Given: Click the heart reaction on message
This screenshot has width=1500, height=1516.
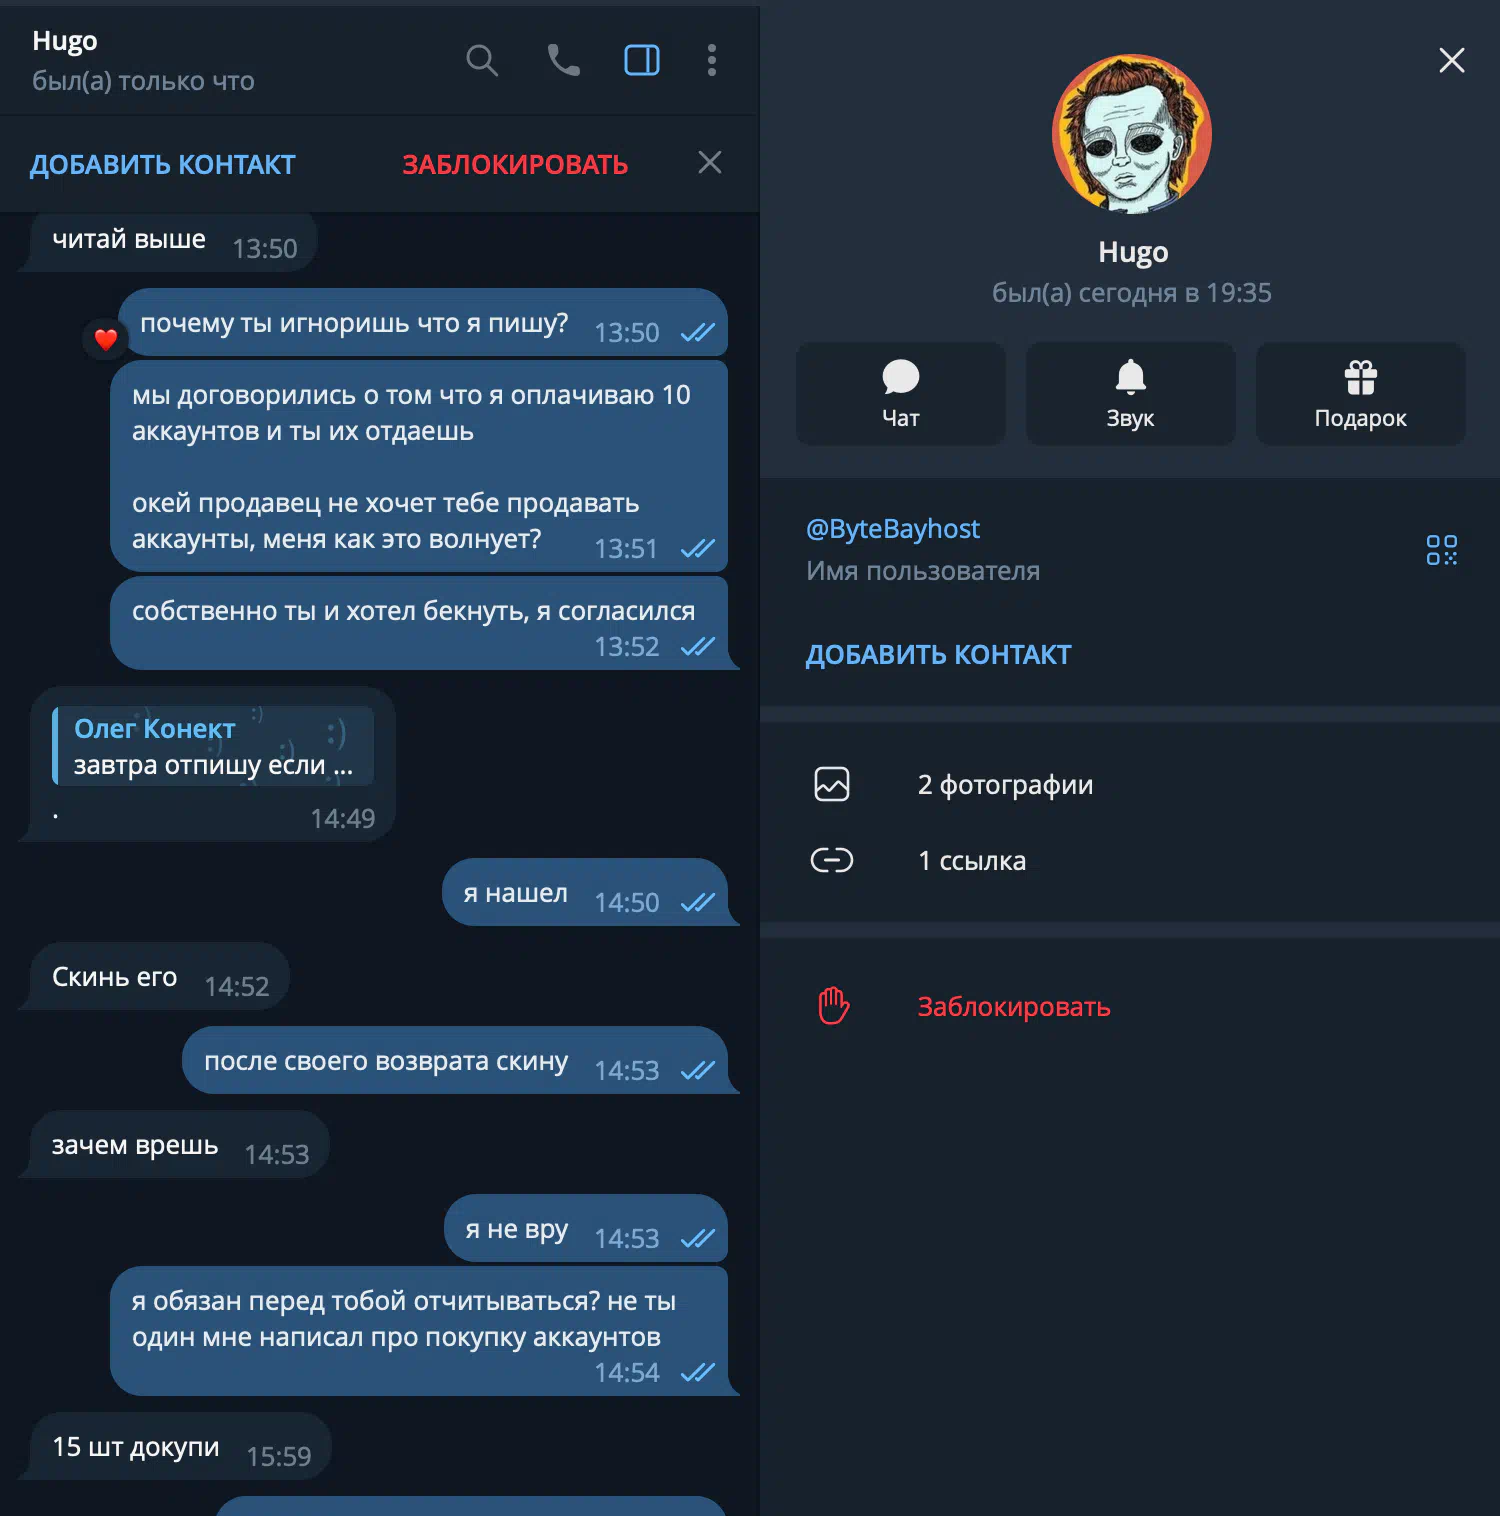Looking at the screenshot, I should coord(105,339).
